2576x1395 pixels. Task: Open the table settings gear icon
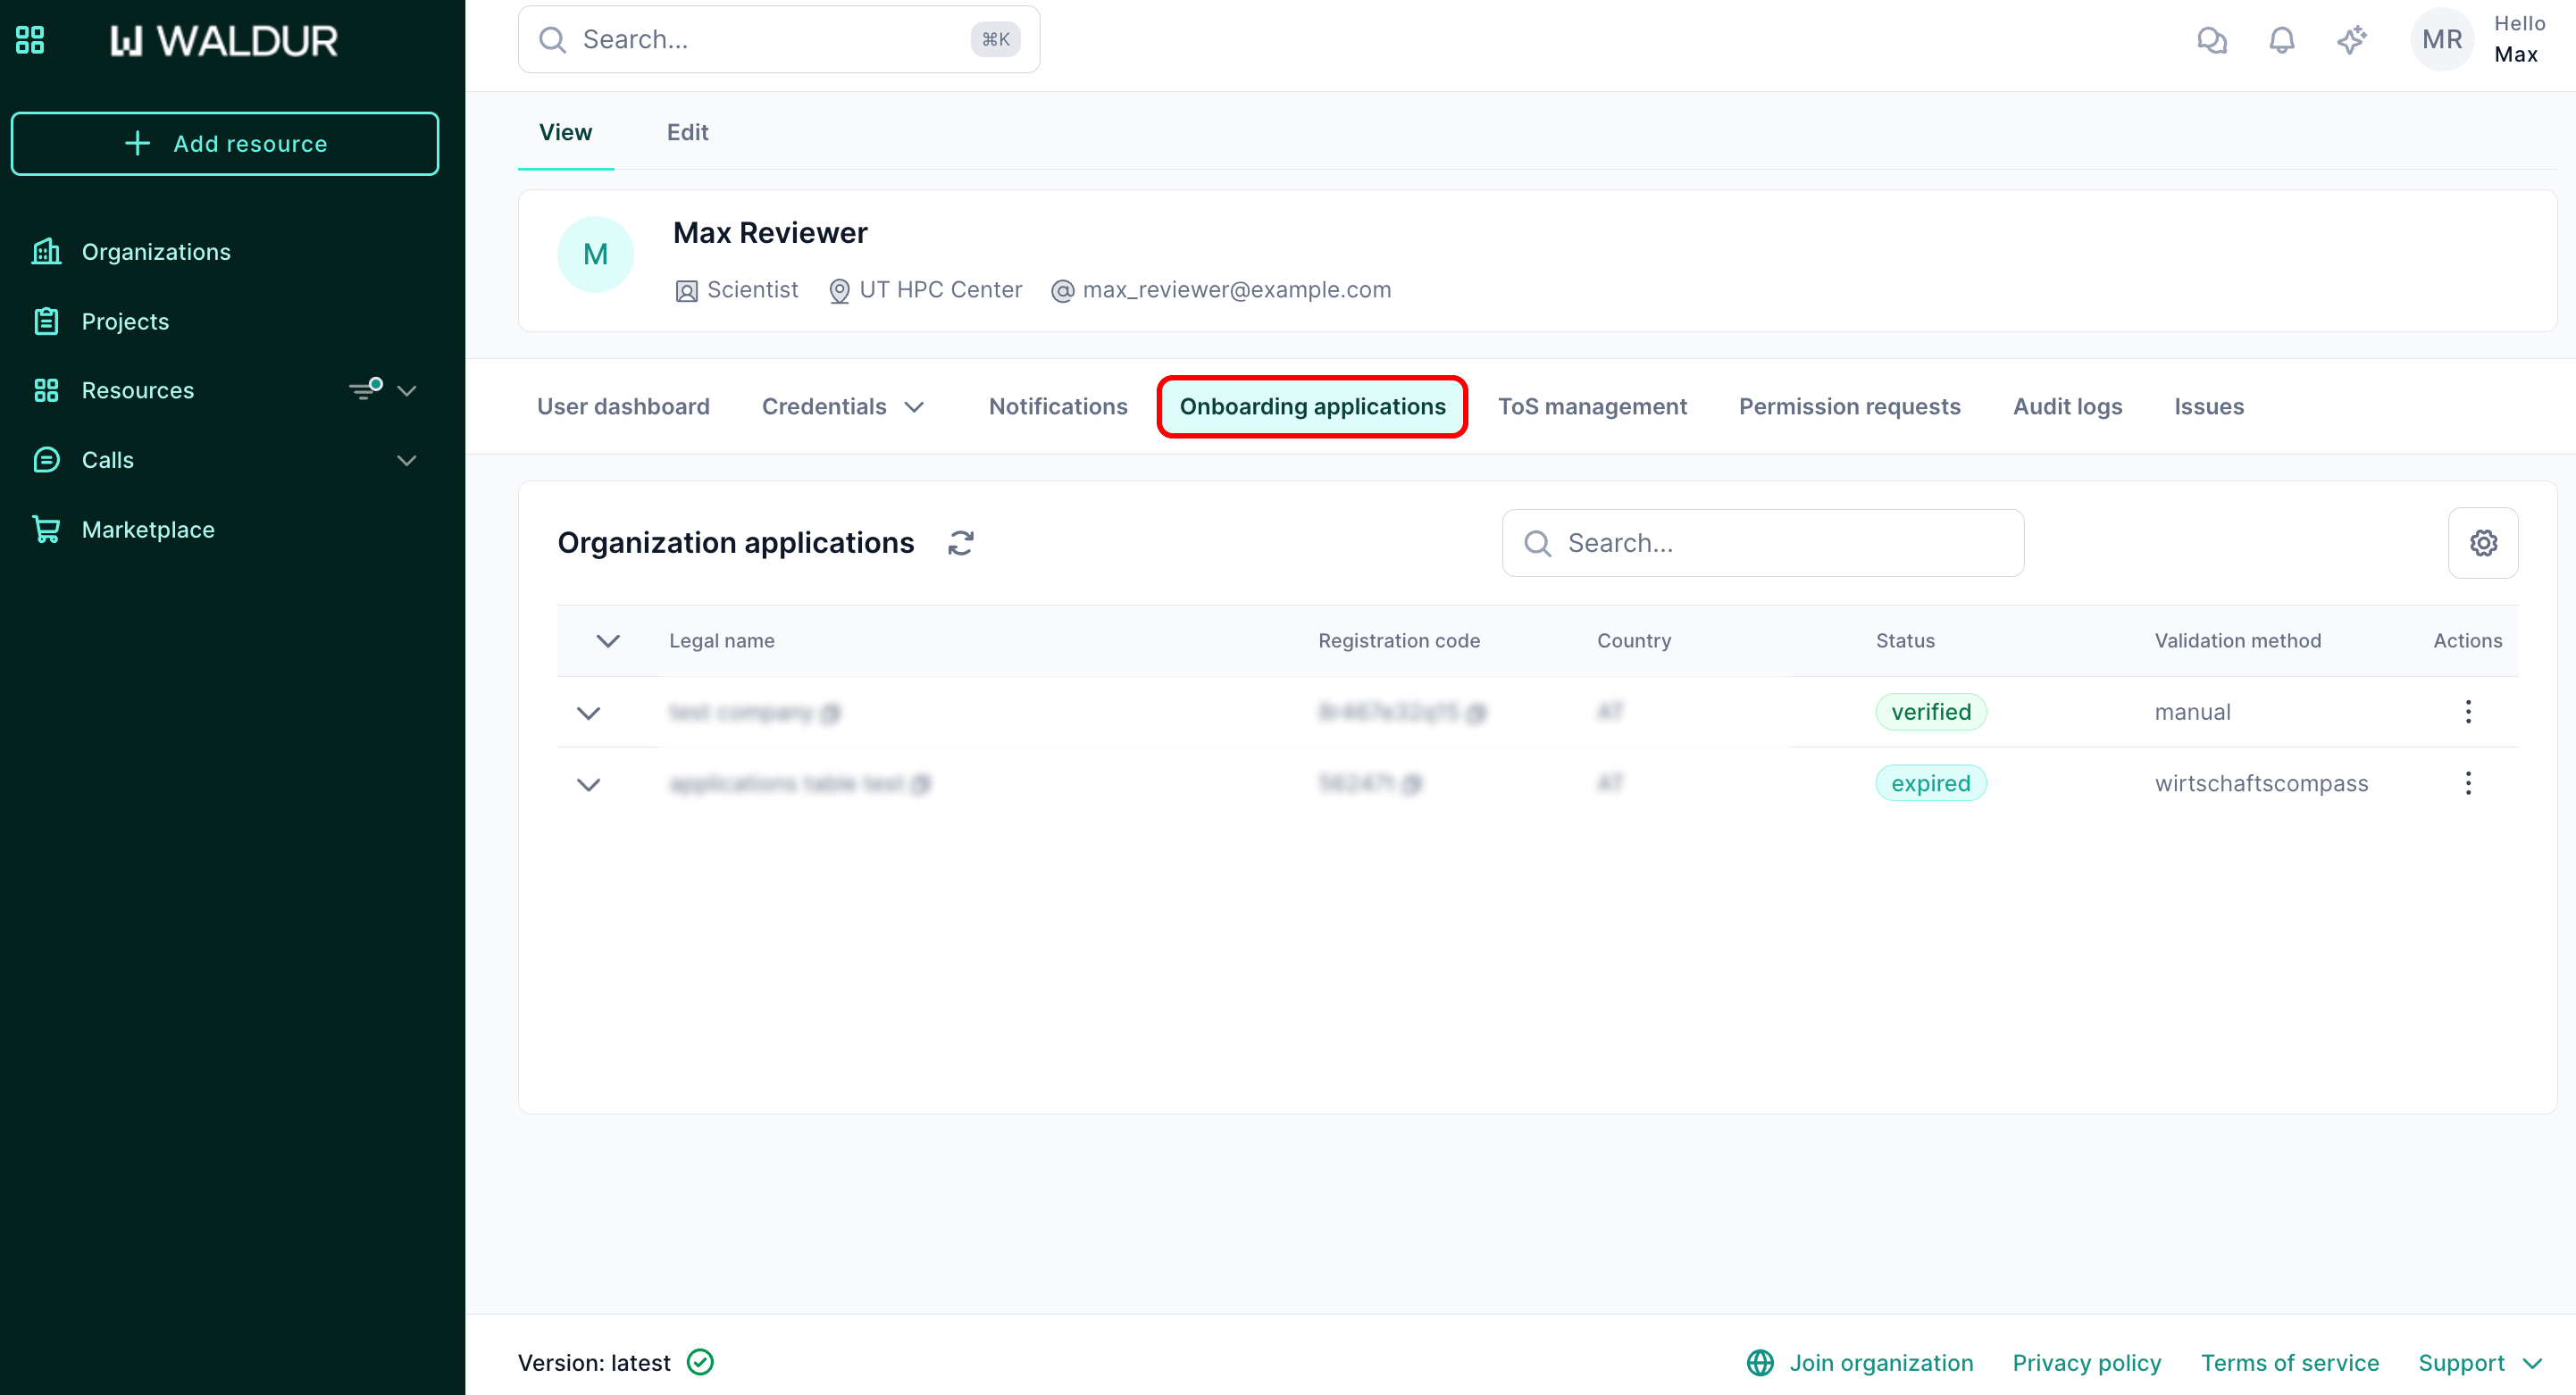(x=2482, y=543)
